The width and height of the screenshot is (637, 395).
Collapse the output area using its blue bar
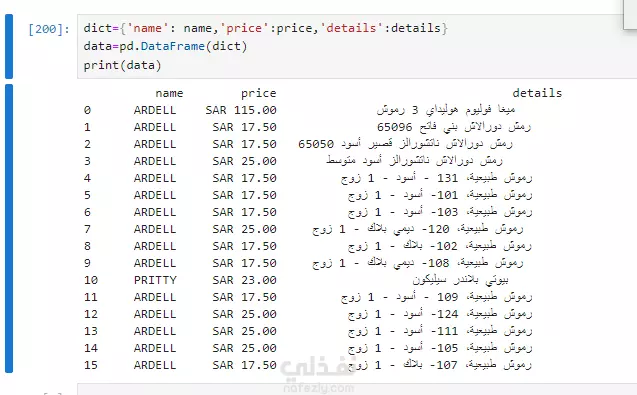(9, 228)
